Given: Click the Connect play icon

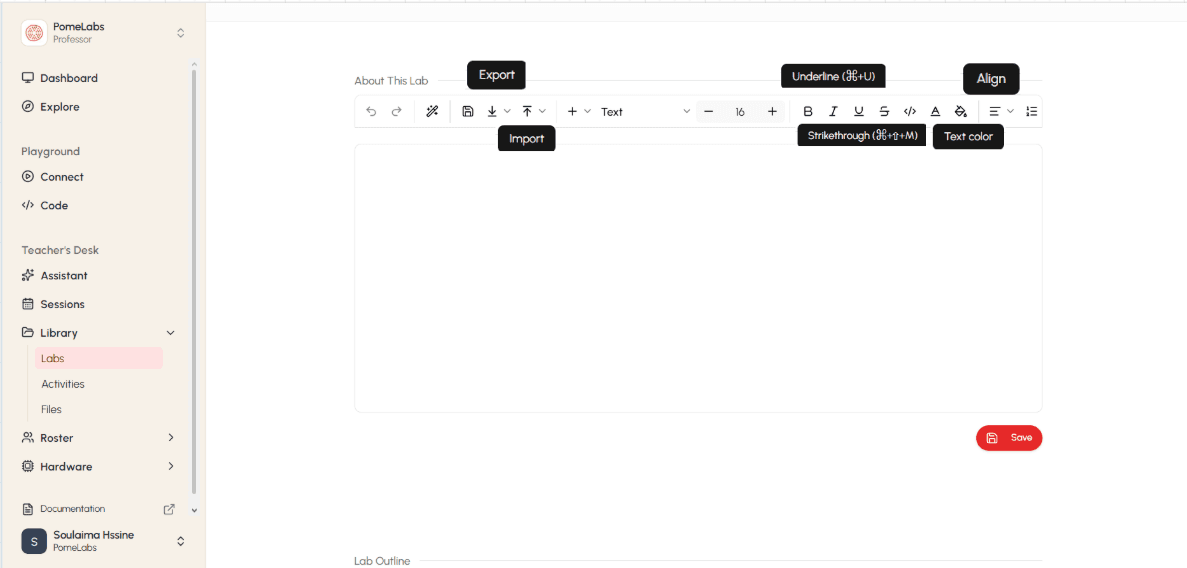Looking at the screenshot, I should [x=28, y=176].
